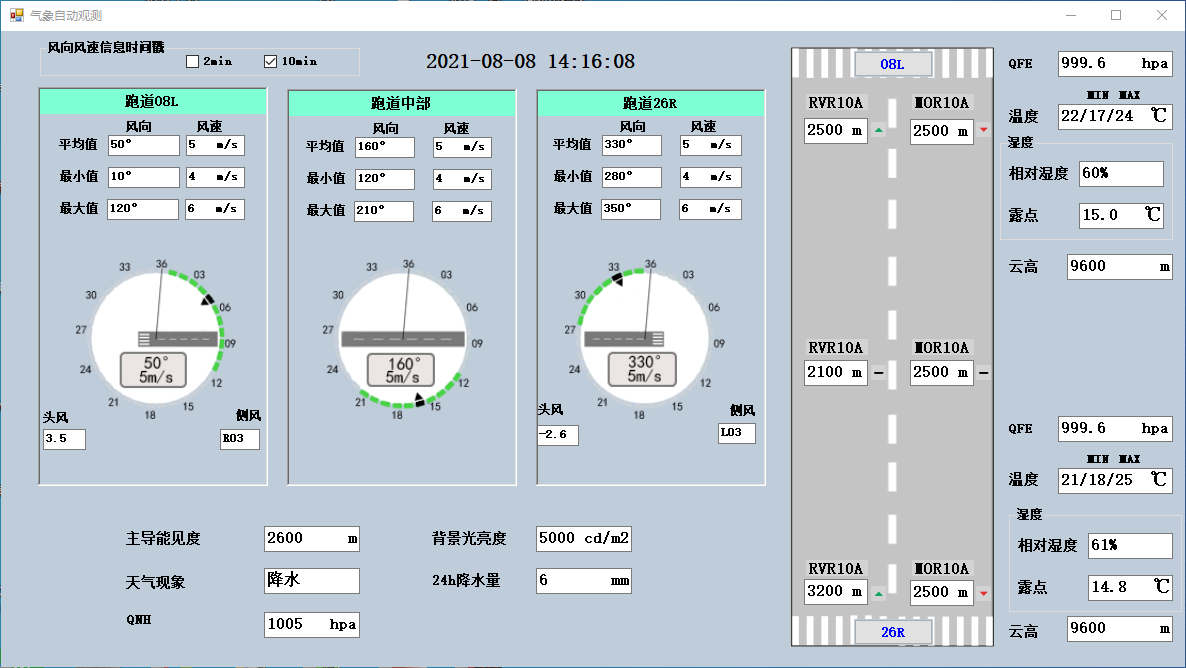Select upper cloud height field 9600 m
This screenshot has width=1186, height=668.
(1119, 266)
